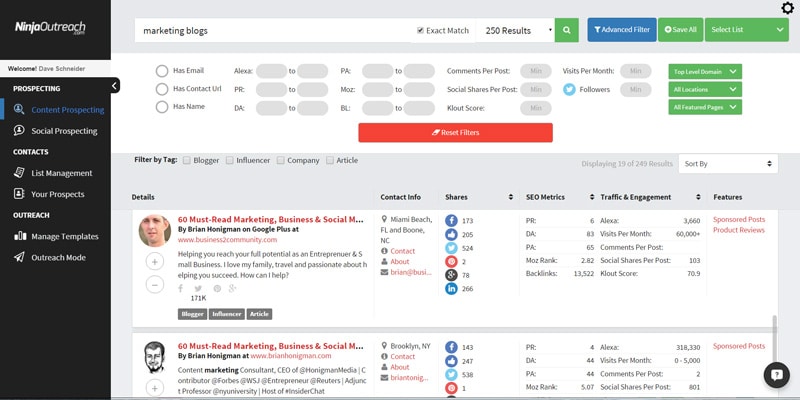The image size is (800, 400).
Task: Open the chat support bubble
Action: click(x=777, y=376)
